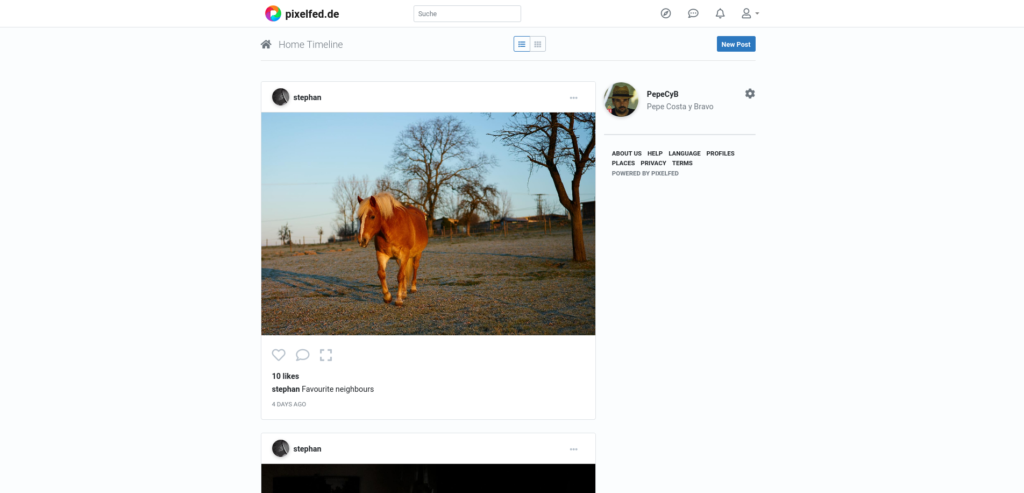
Task: Click the home icon beside Home Timeline
Action: 266,44
